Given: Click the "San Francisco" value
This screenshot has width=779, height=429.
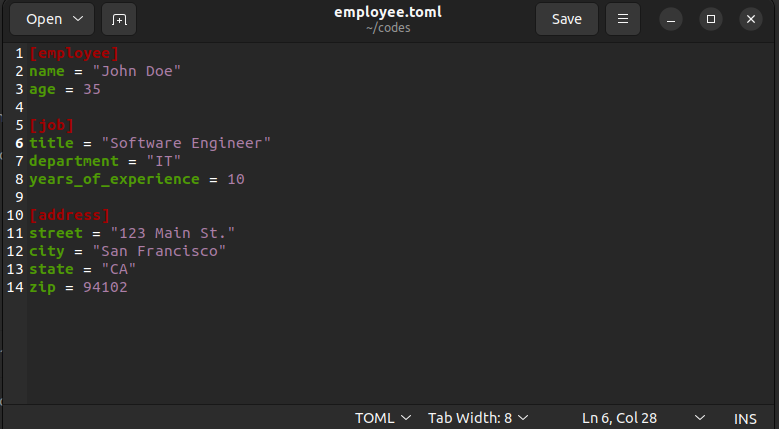Looking at the screenshot, I should (159, 251).
